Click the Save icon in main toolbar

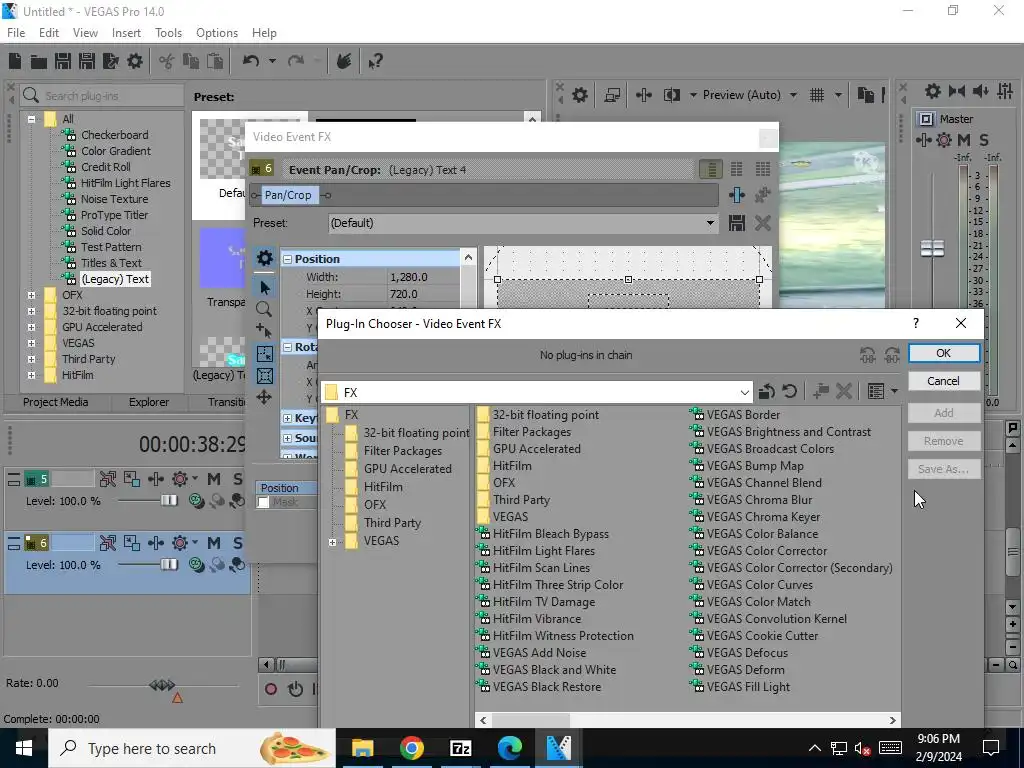63,61
